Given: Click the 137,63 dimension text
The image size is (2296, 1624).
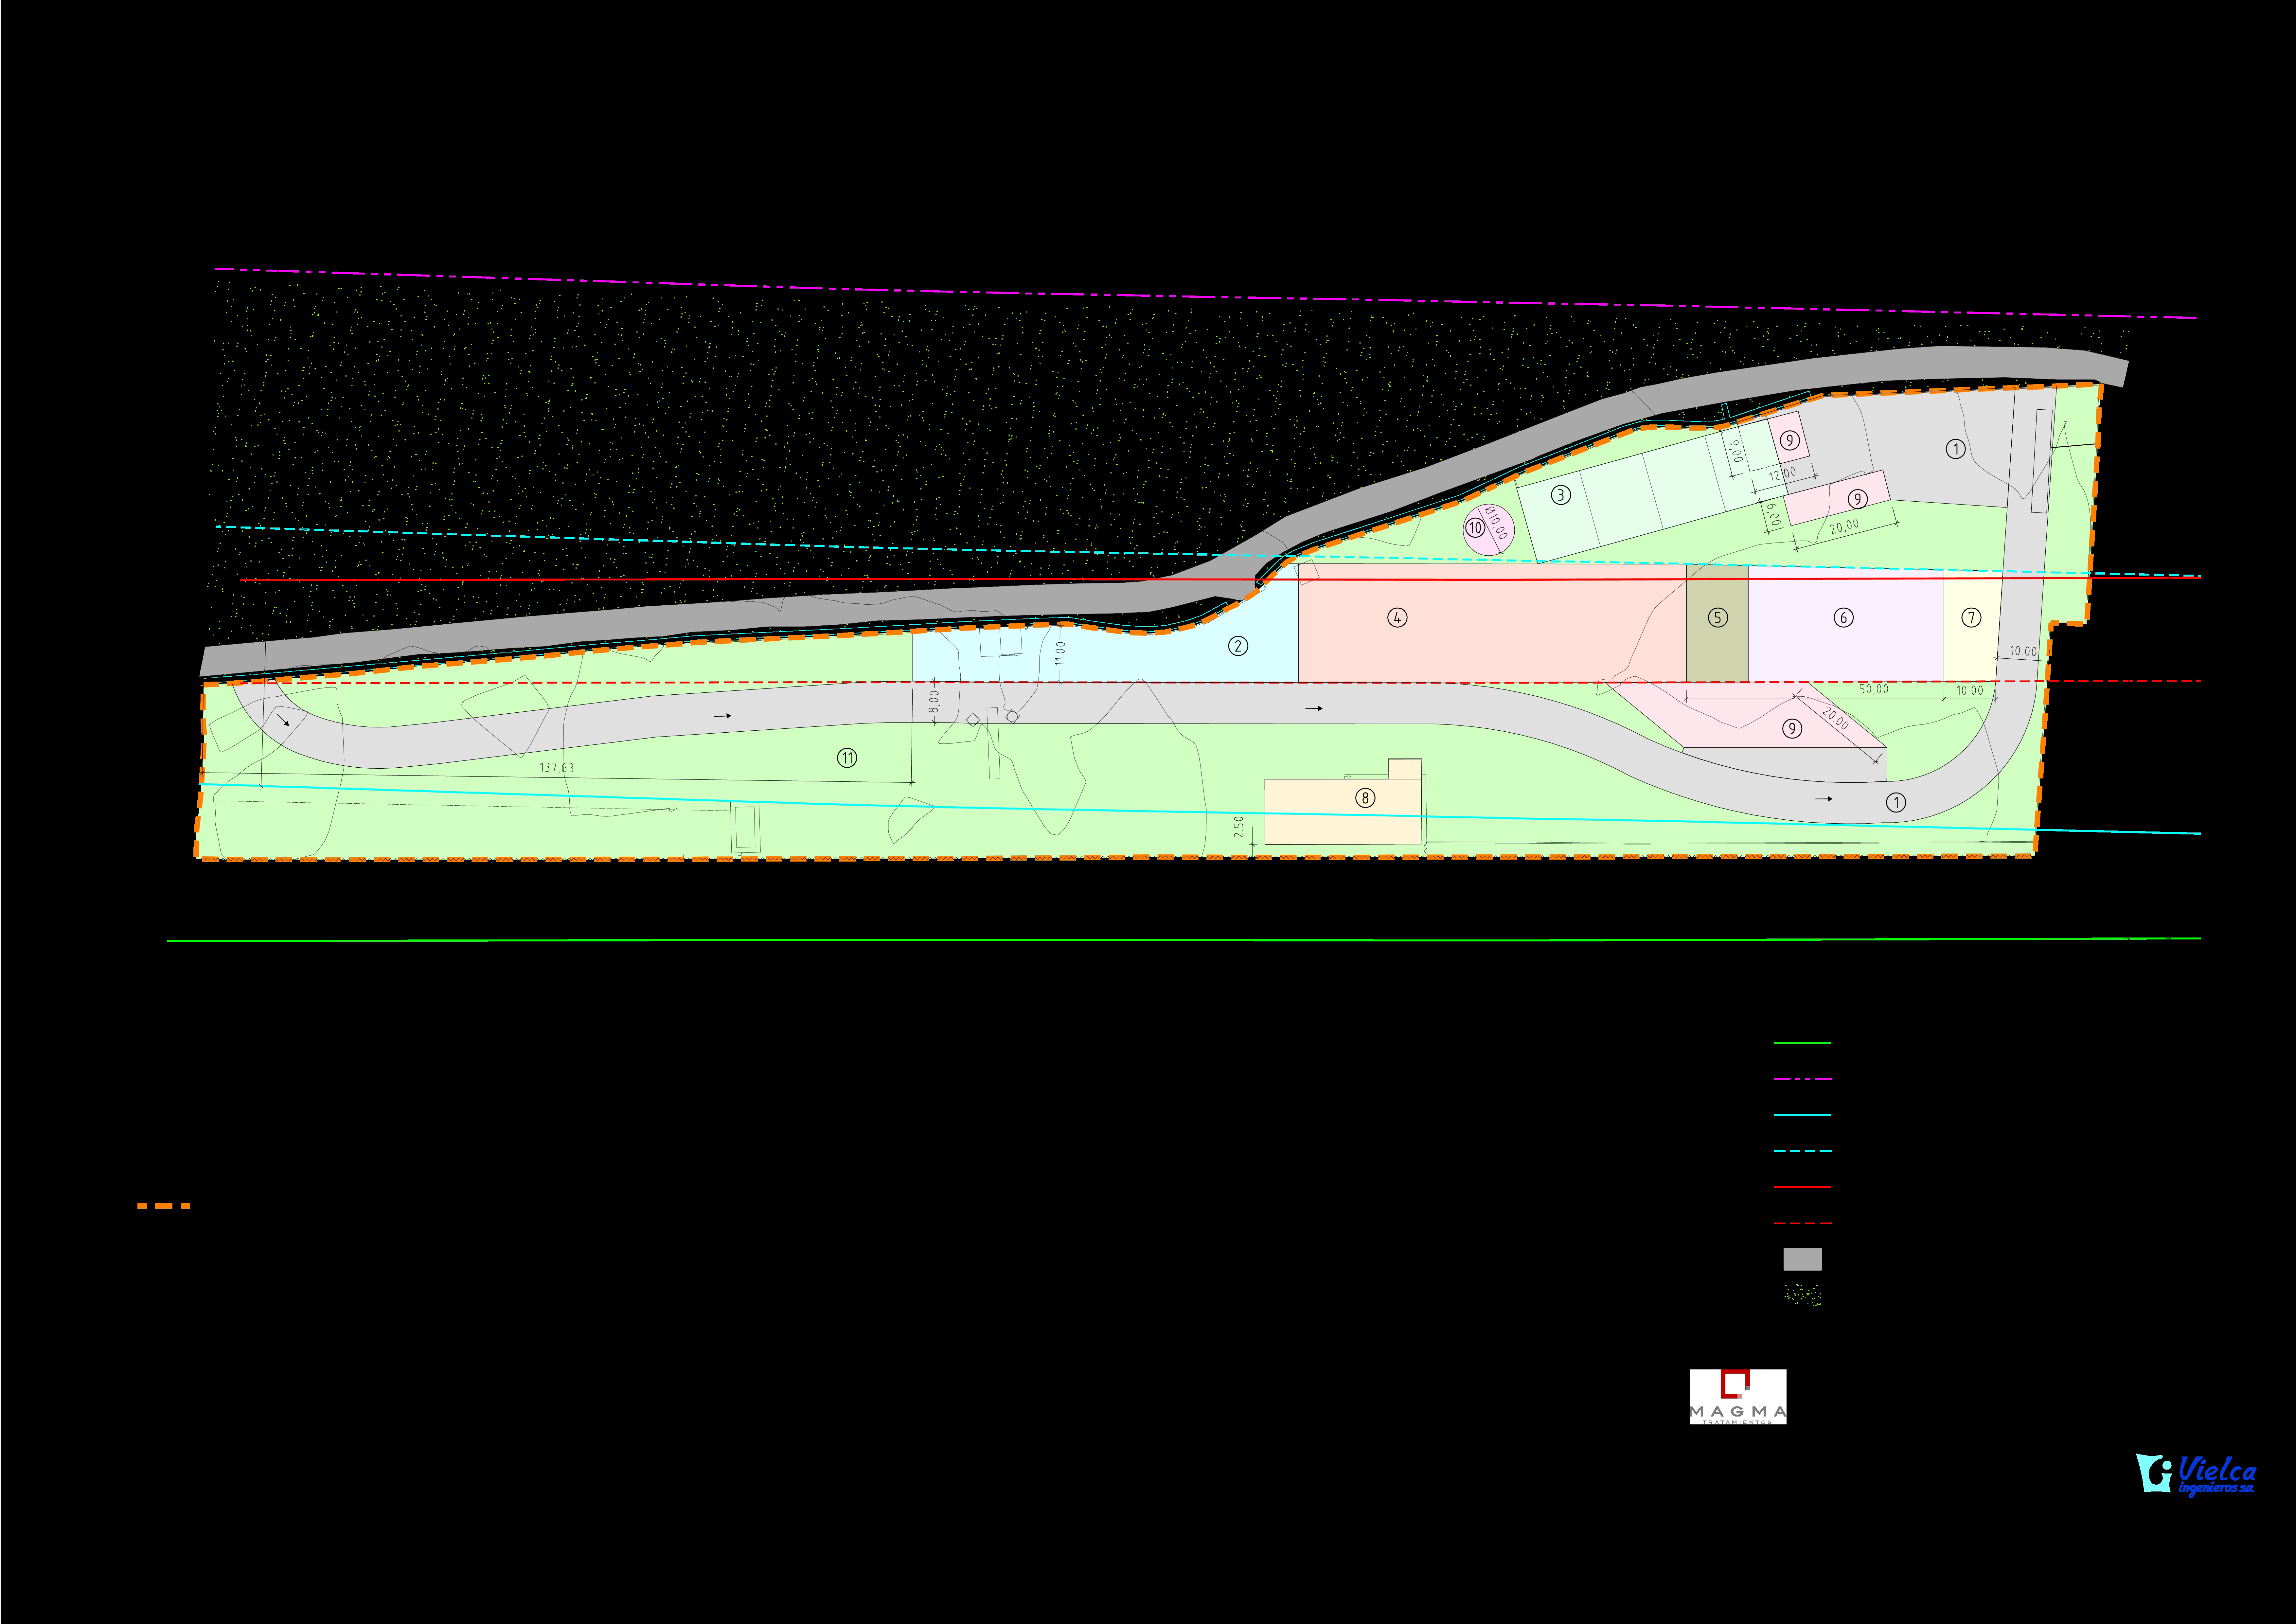Looking at the screenshot, I should click(x=557, y=768).
